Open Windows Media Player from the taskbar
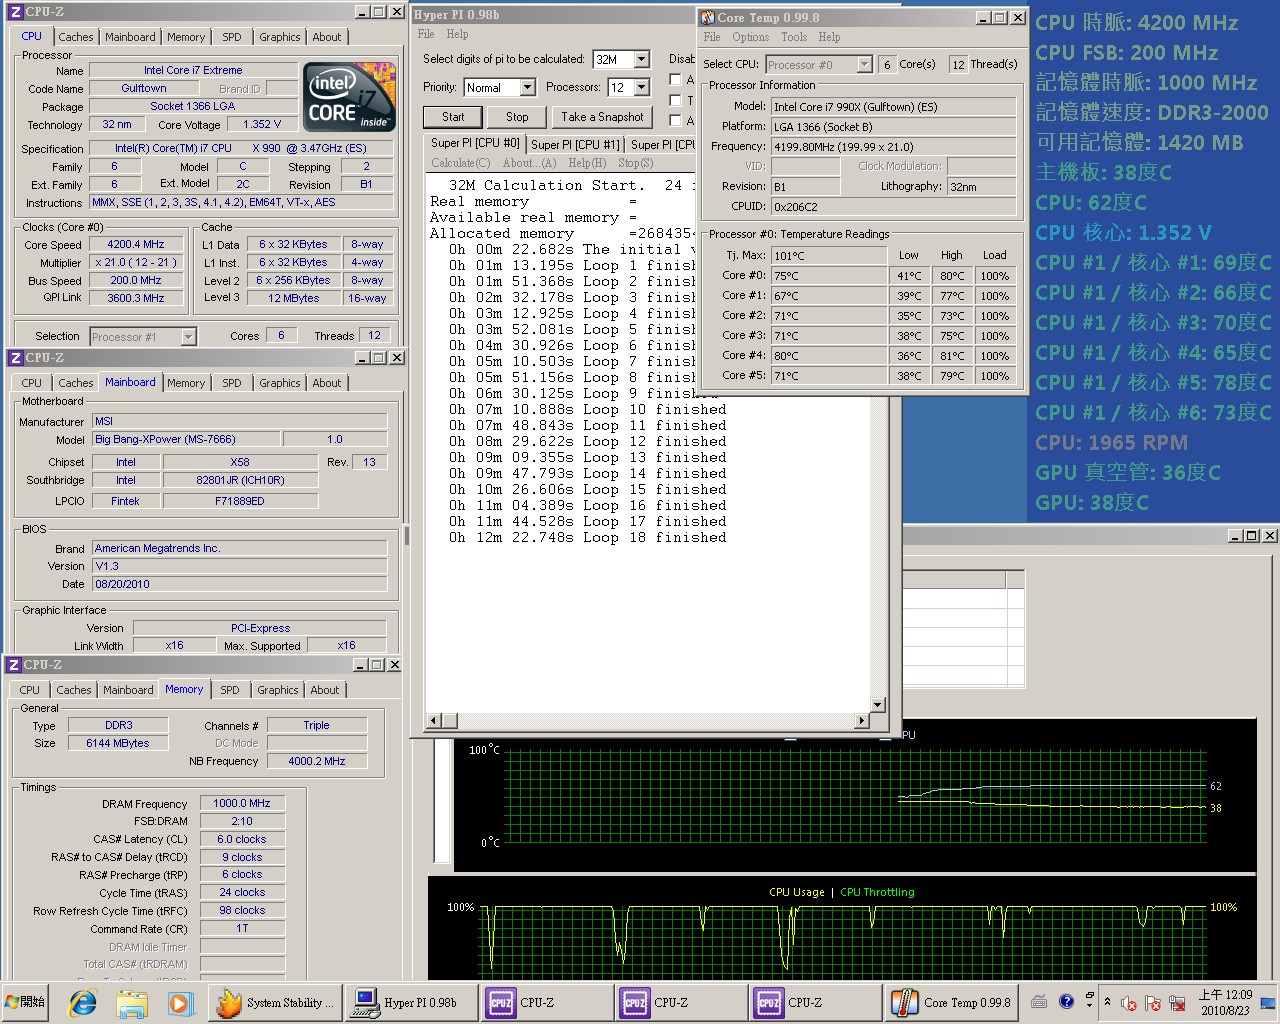The width and height of the screenshot is (1280, 1024). [x=180, y=1002]
